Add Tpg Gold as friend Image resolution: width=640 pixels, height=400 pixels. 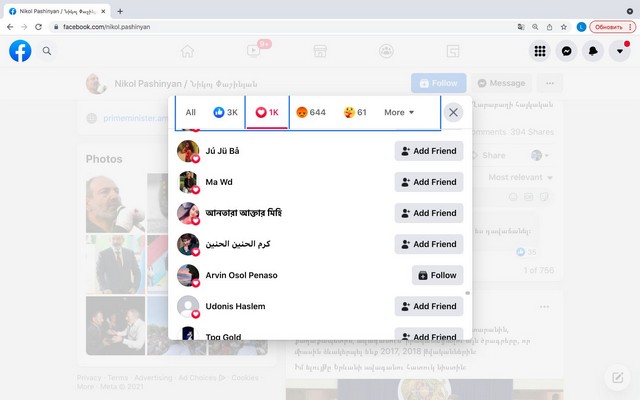coord(429,334)
